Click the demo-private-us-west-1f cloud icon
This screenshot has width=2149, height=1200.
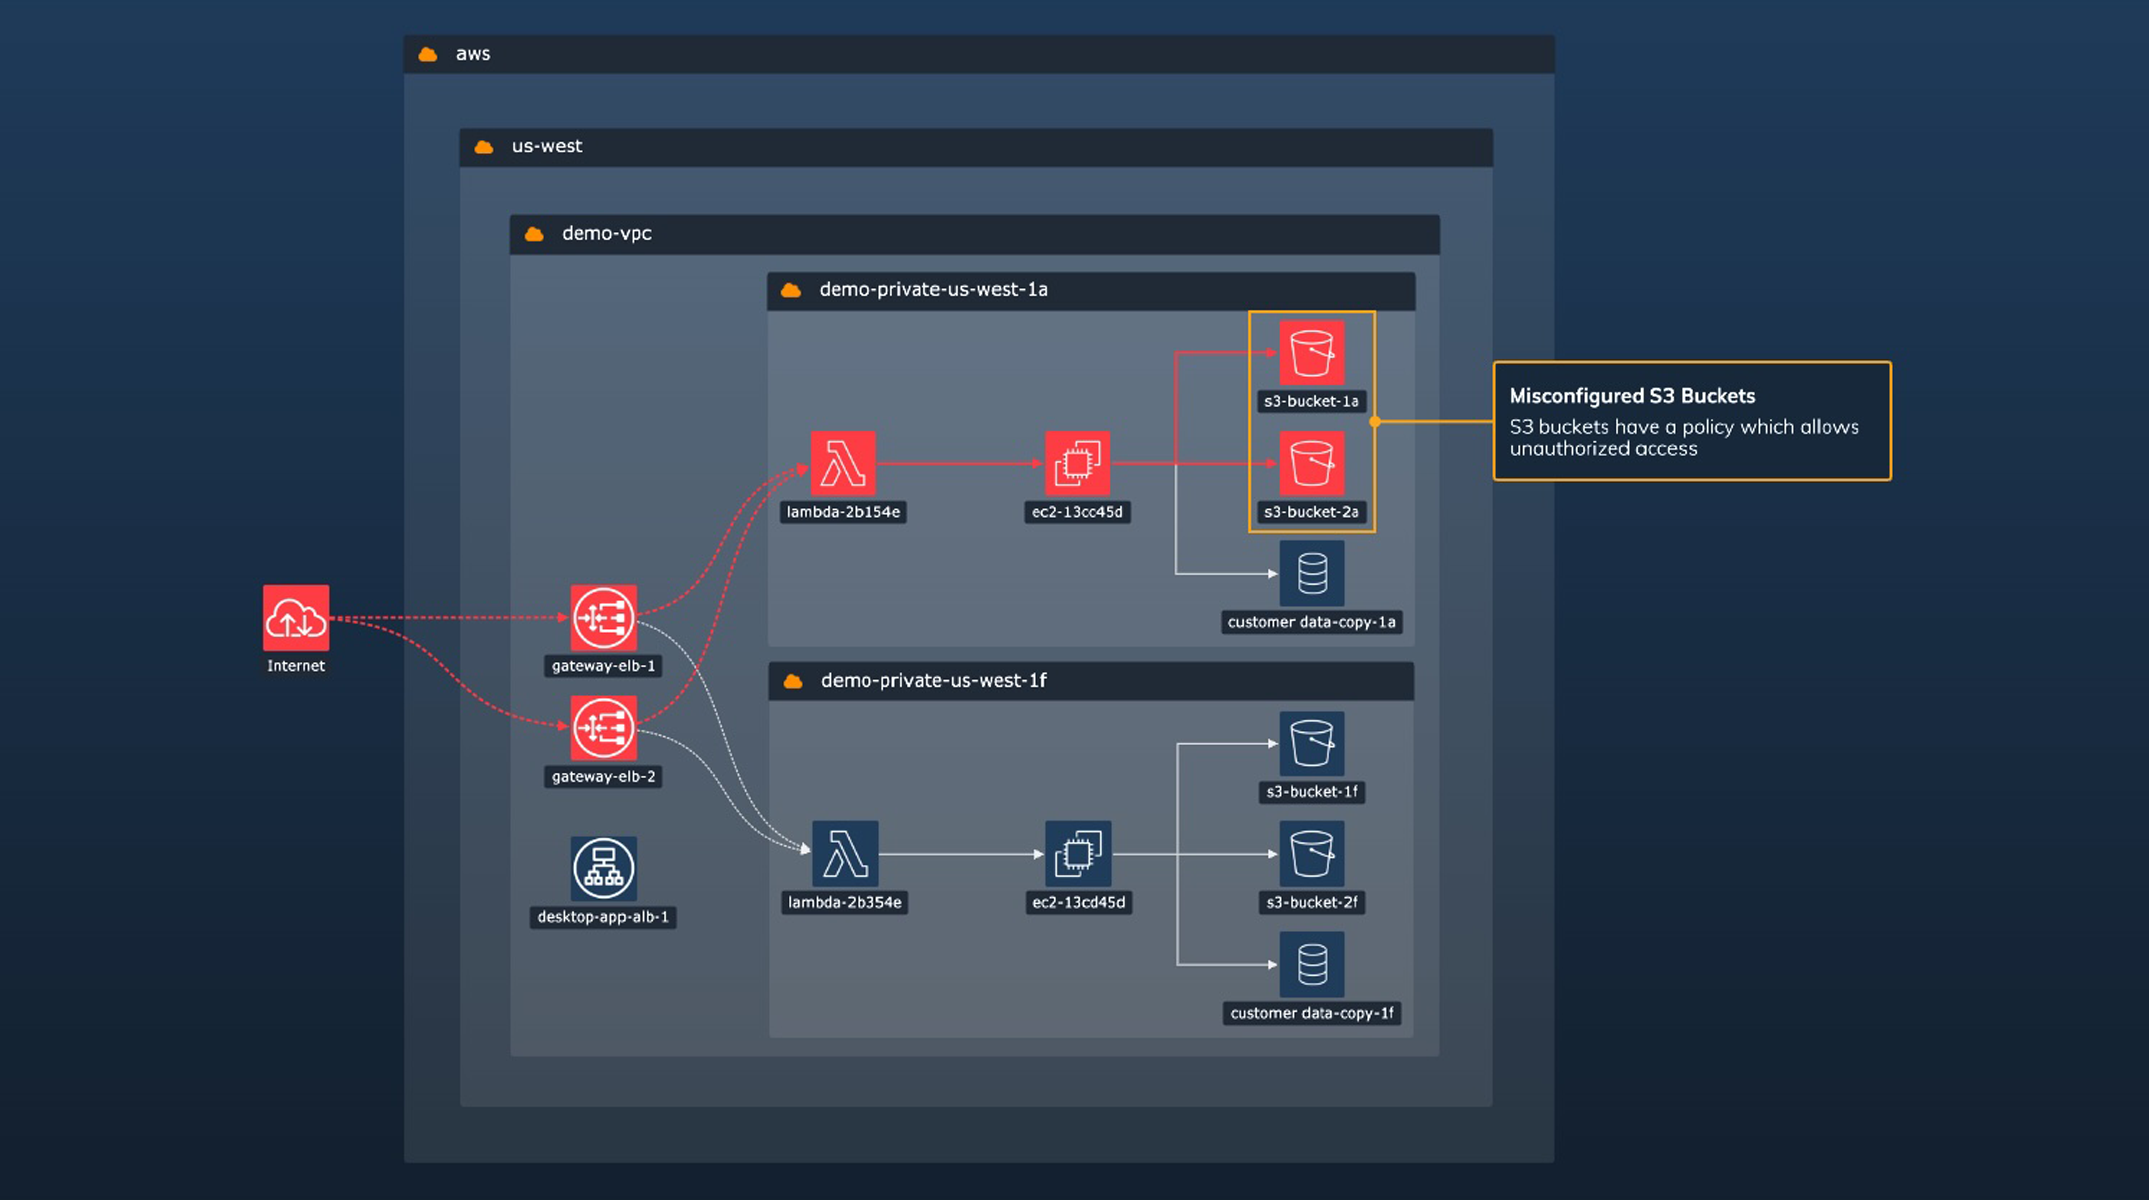[793, 681]
